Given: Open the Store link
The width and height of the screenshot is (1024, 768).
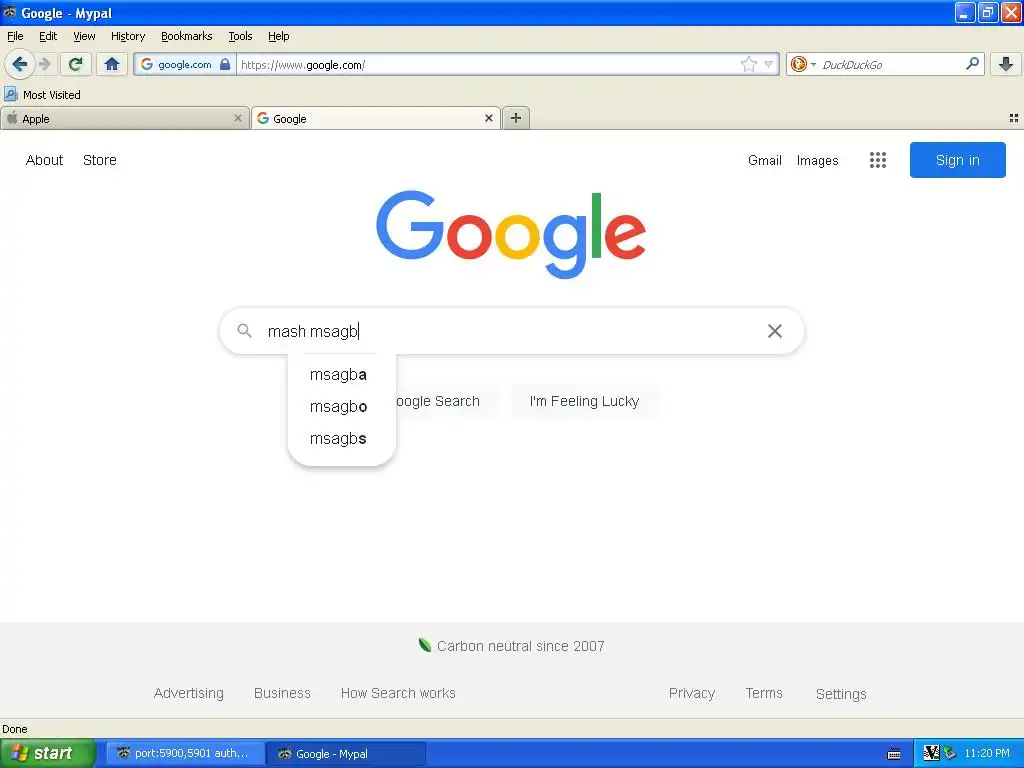Looking at the screenshot, I should (x=100, y=160).
